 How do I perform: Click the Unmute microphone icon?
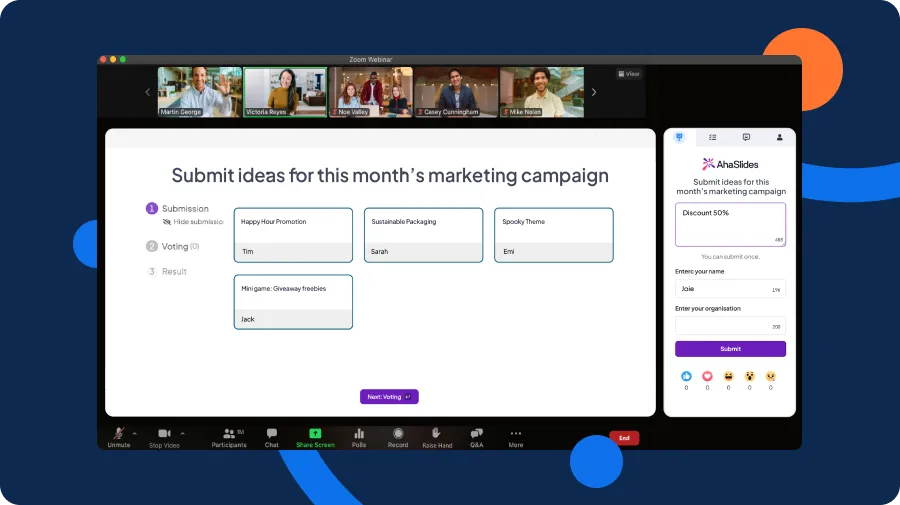click(119, 433)
